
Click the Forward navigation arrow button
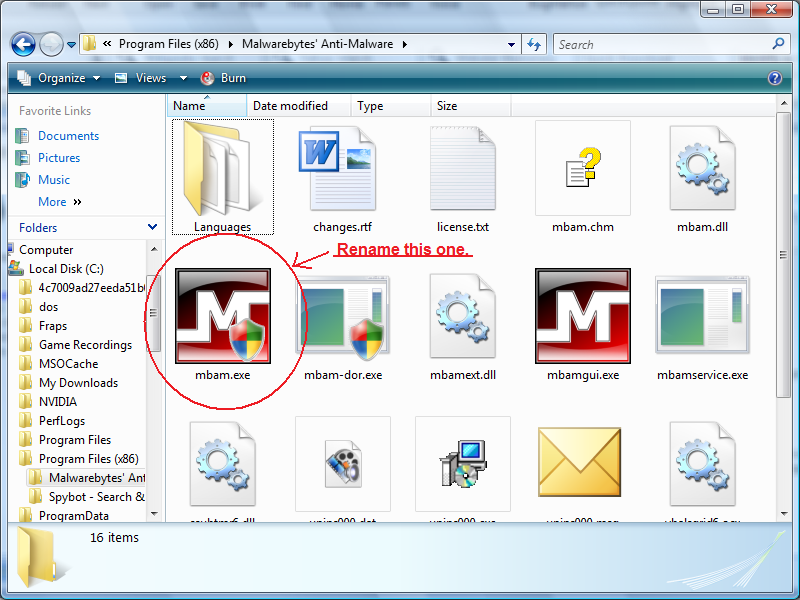[x=52, y=44]
